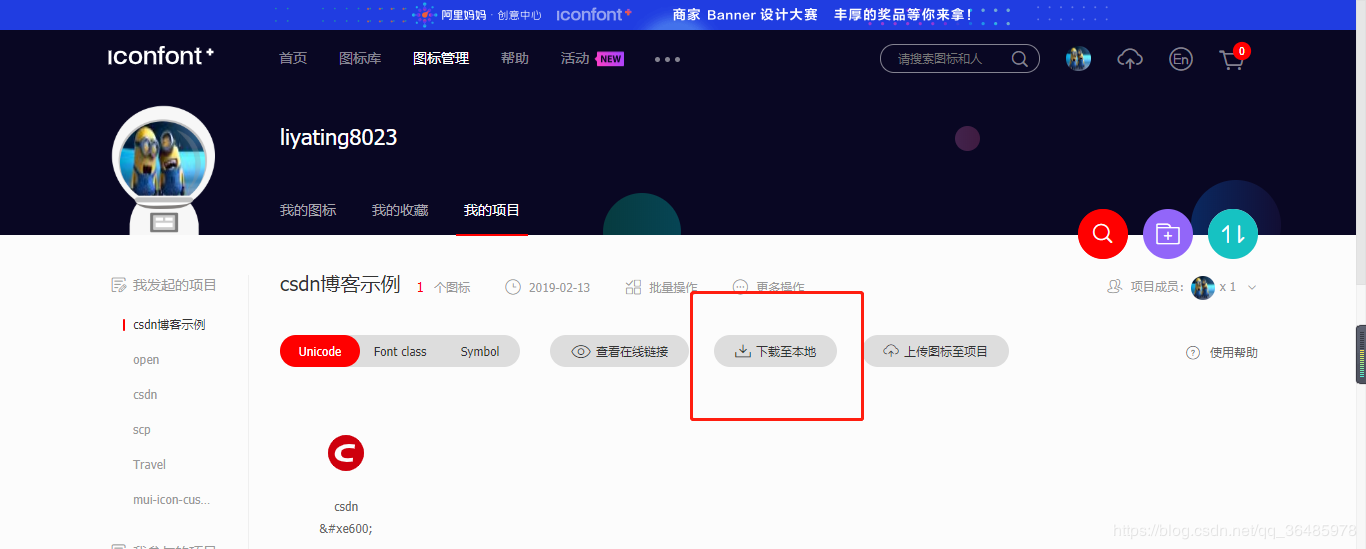Click the clock date 2019-02-13

click(x=547, y=287)
